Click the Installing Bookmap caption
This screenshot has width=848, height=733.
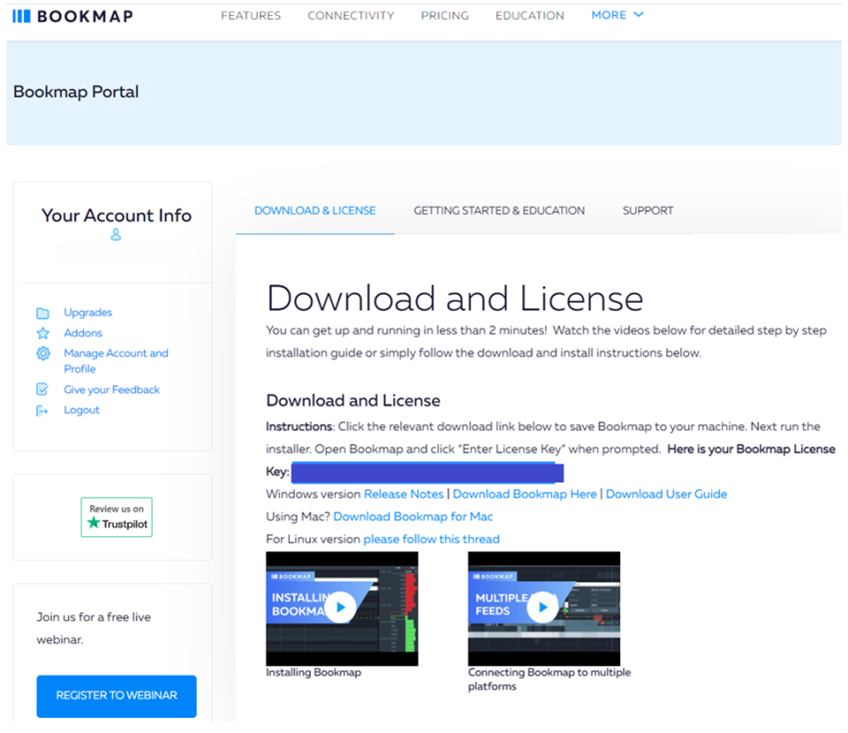pos(313,672)
